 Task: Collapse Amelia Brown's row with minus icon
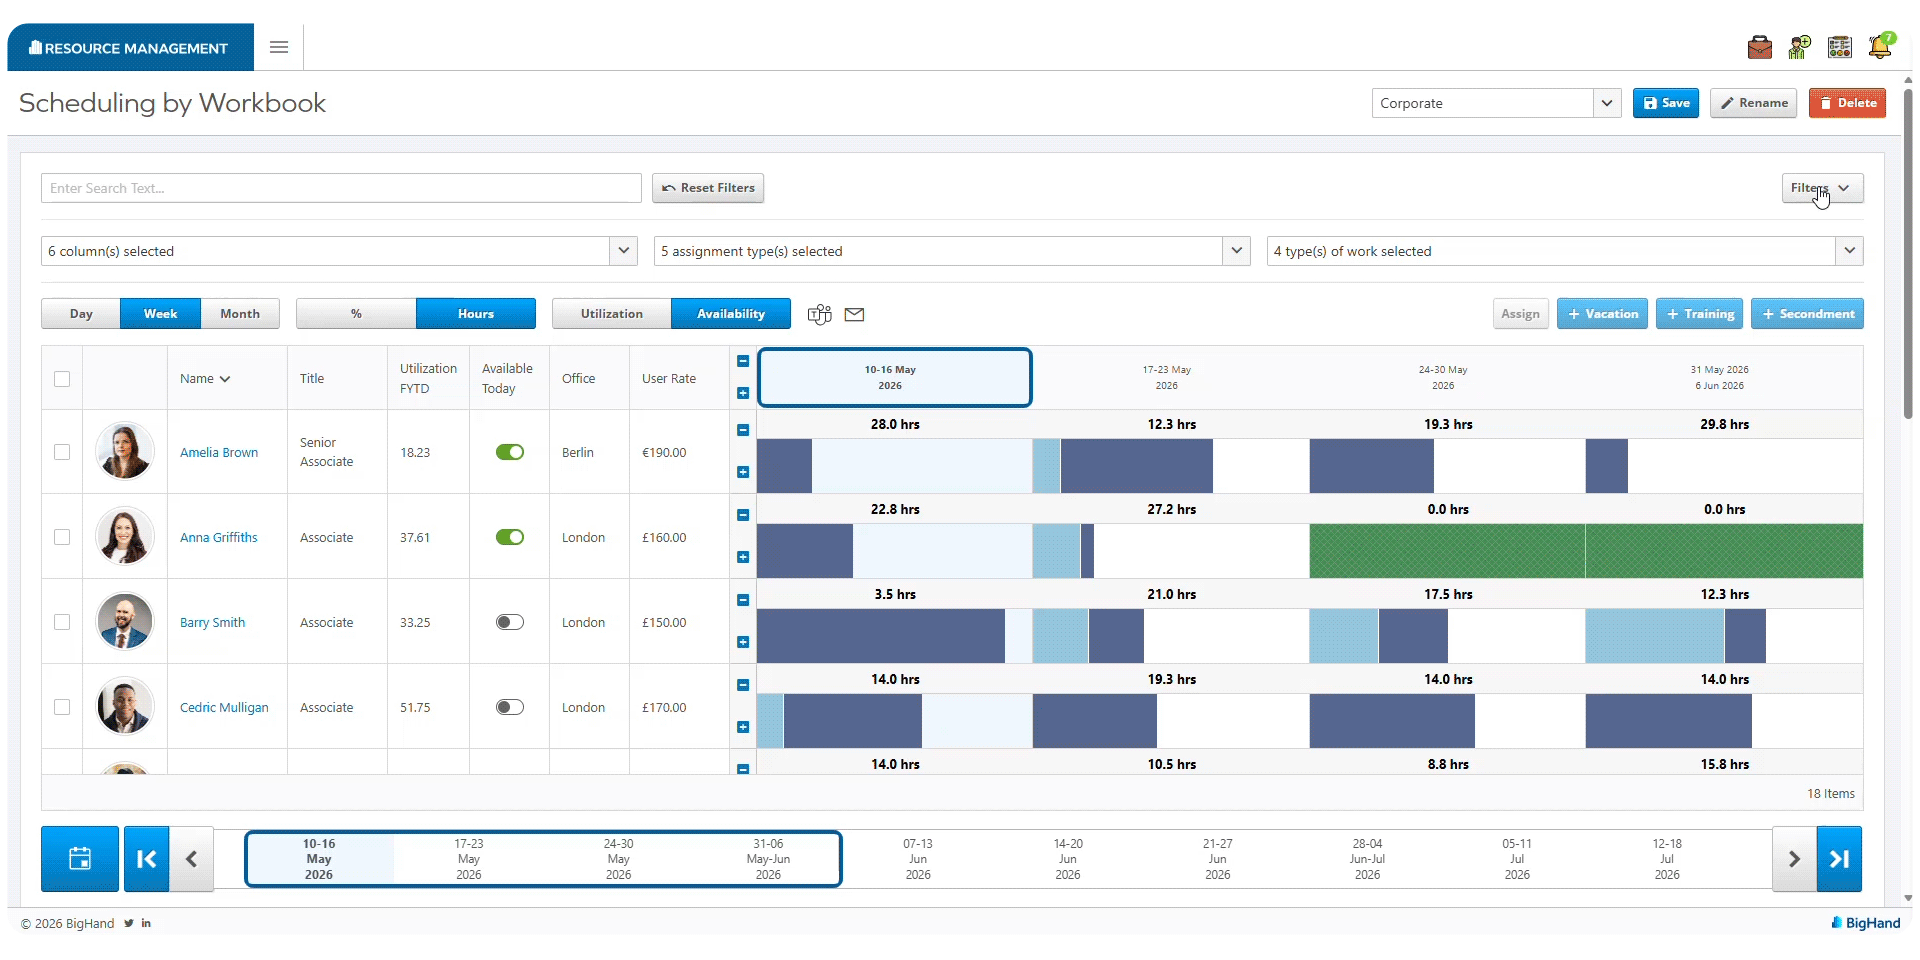pyautogui.click(x=743, y=430)
